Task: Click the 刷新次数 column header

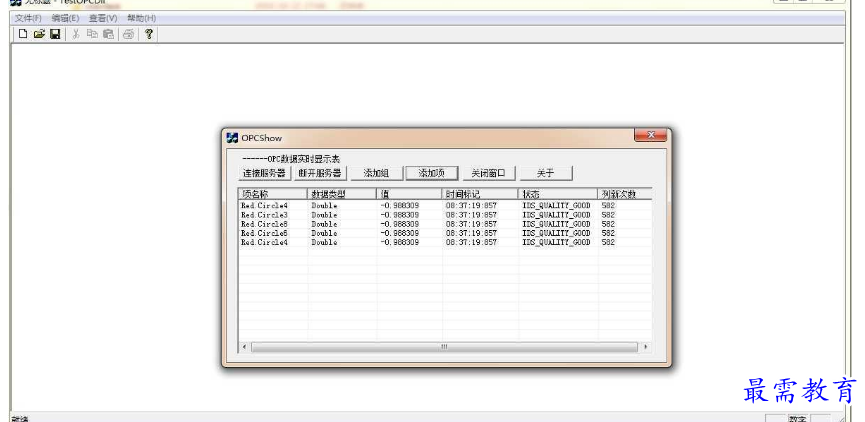Action: click(x=624, y=194)
